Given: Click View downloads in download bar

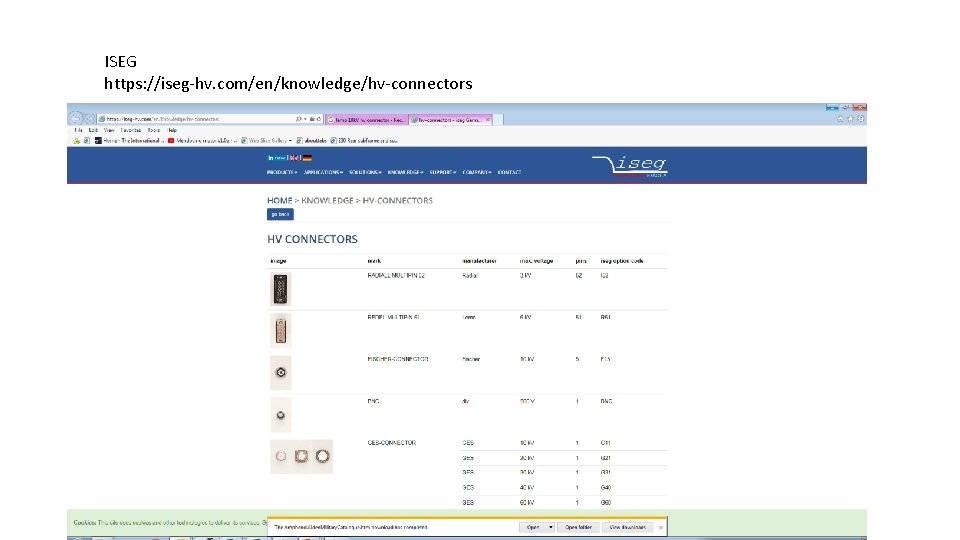Looking at the screenshot, I should point(628,527).
